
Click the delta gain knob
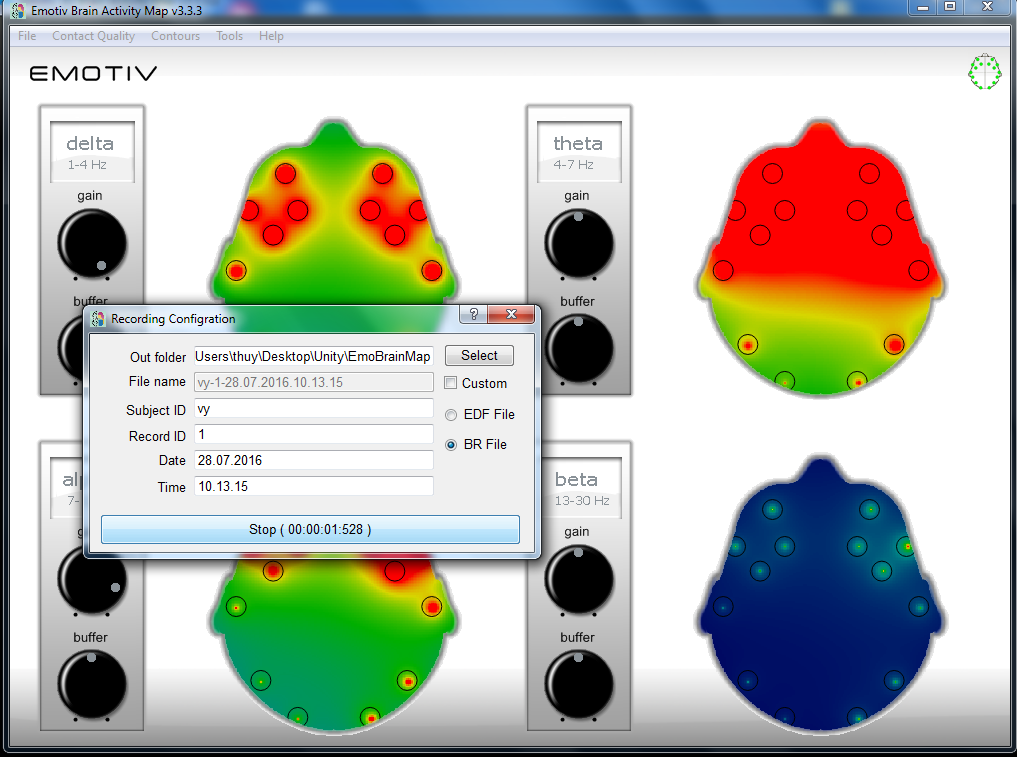[92, 243]
